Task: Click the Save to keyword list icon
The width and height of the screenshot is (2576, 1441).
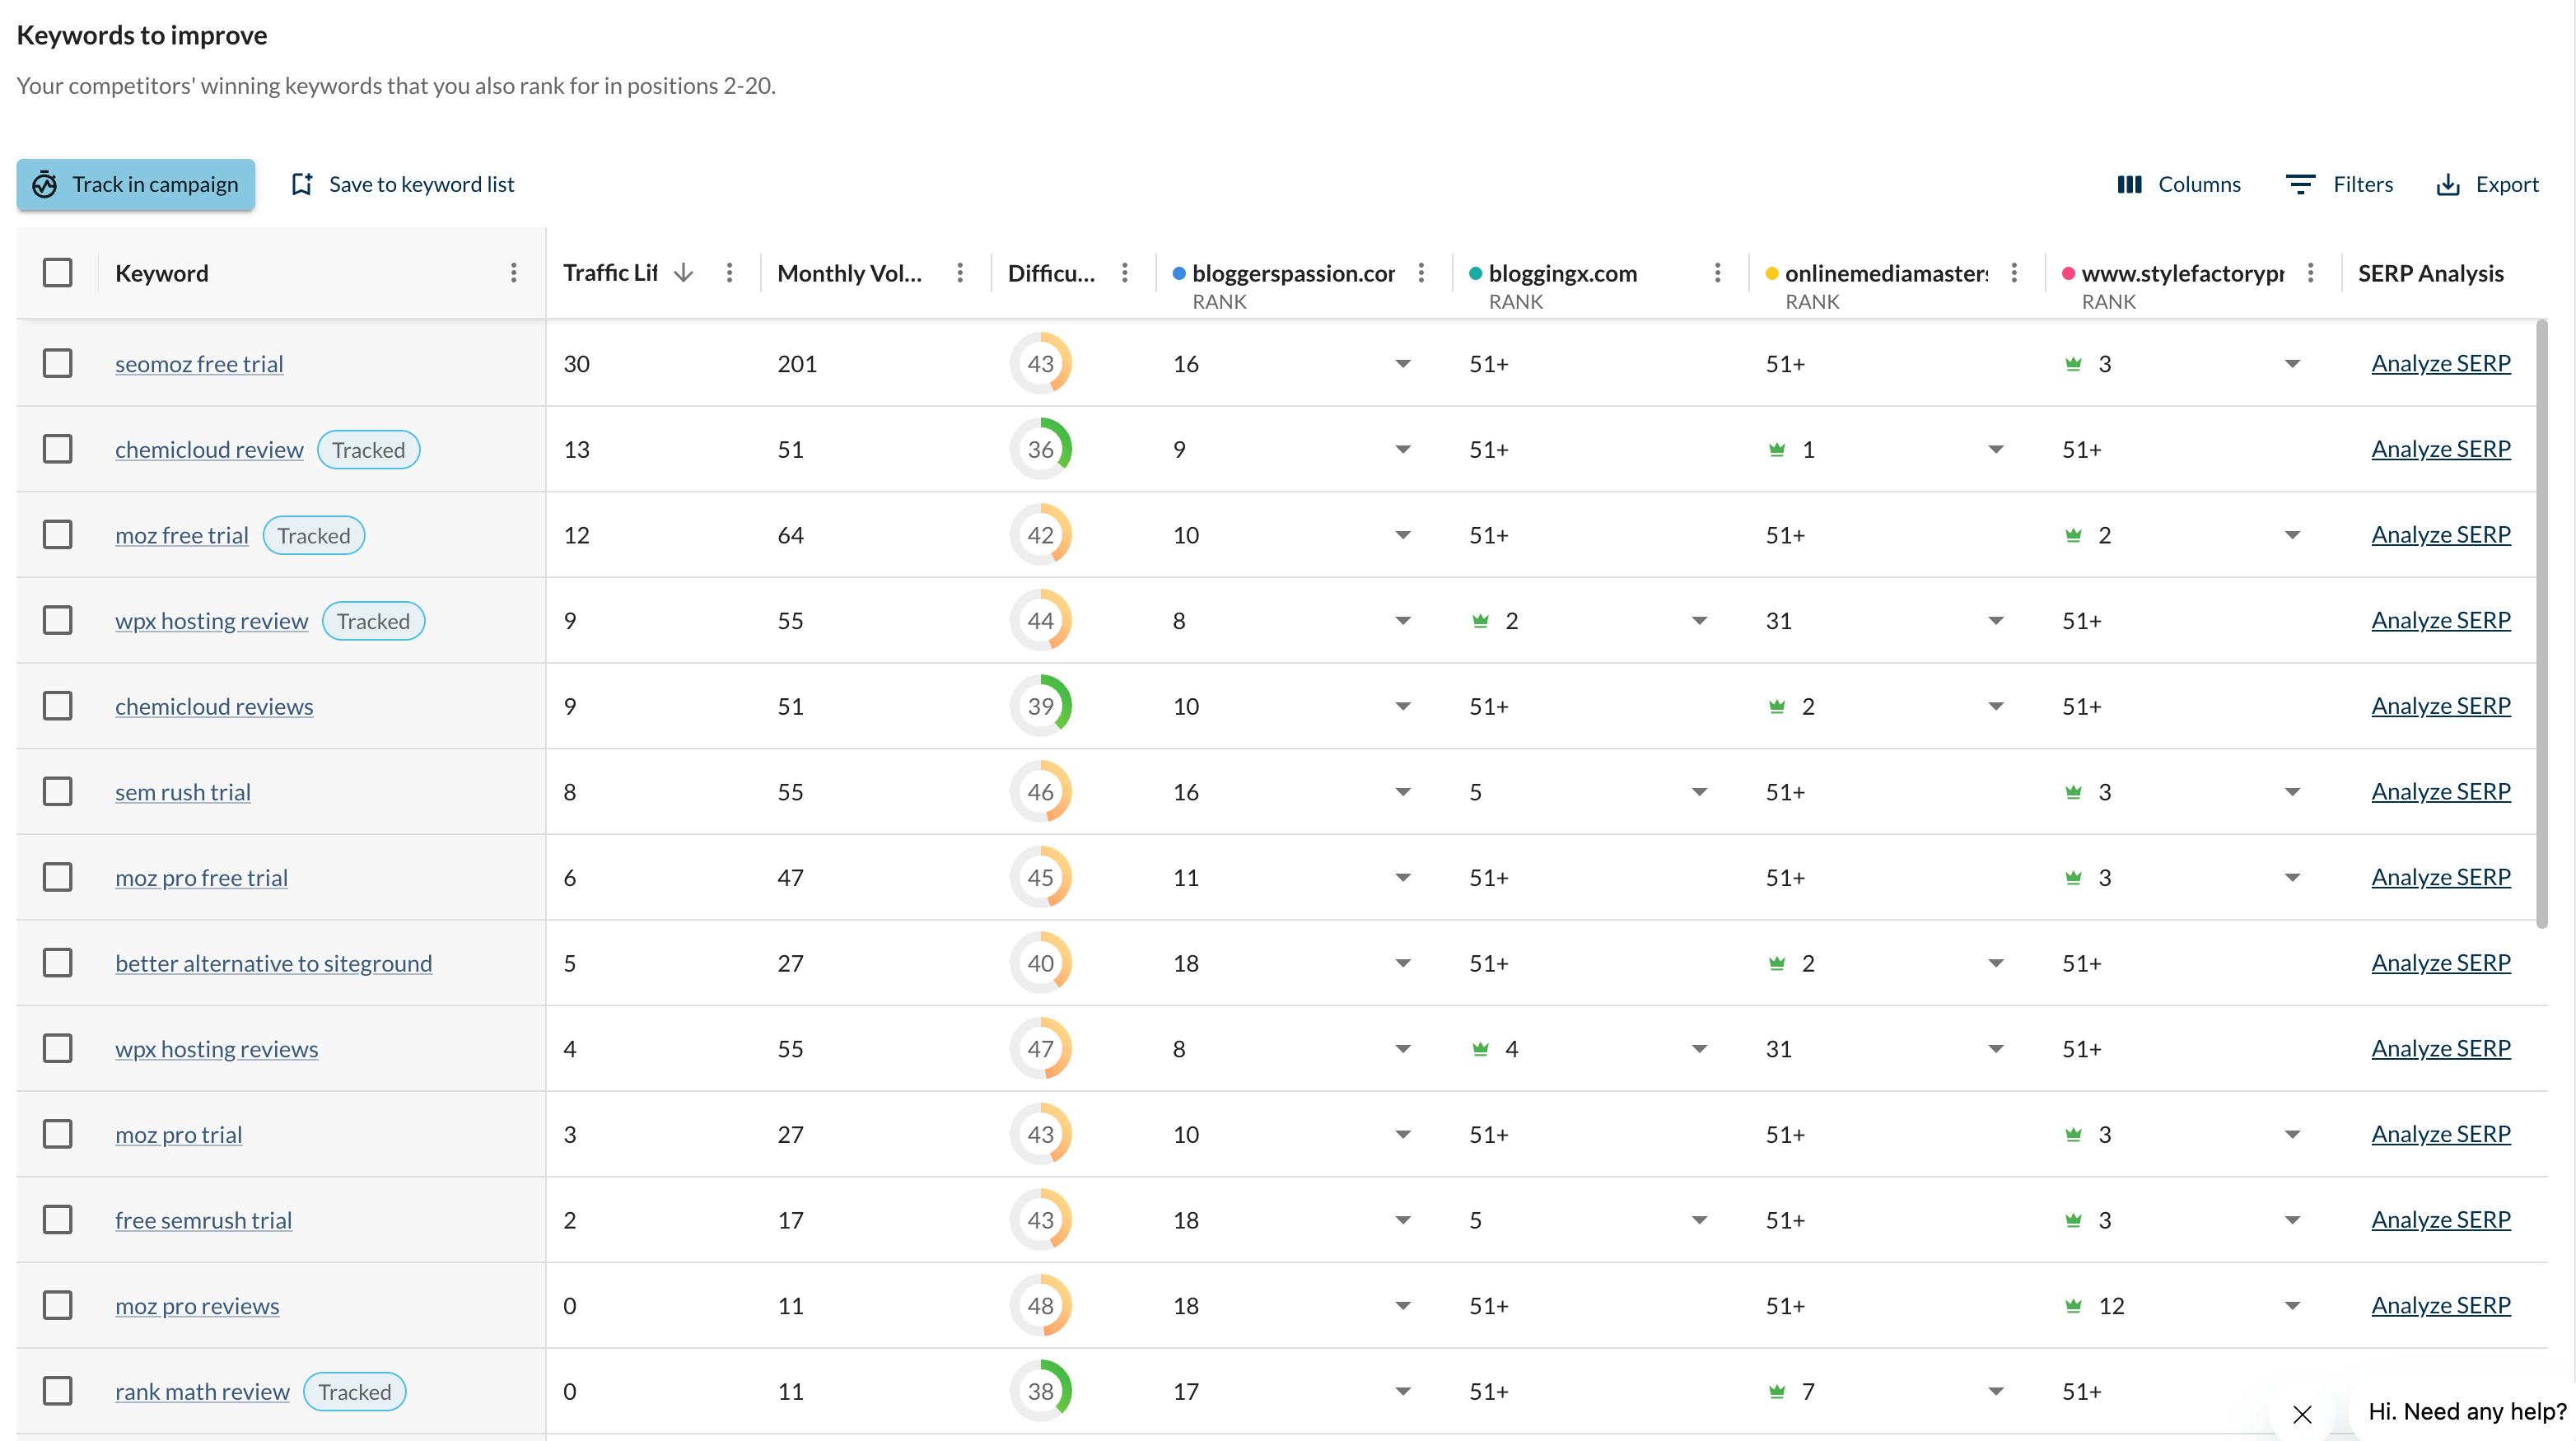Action: 302,184
